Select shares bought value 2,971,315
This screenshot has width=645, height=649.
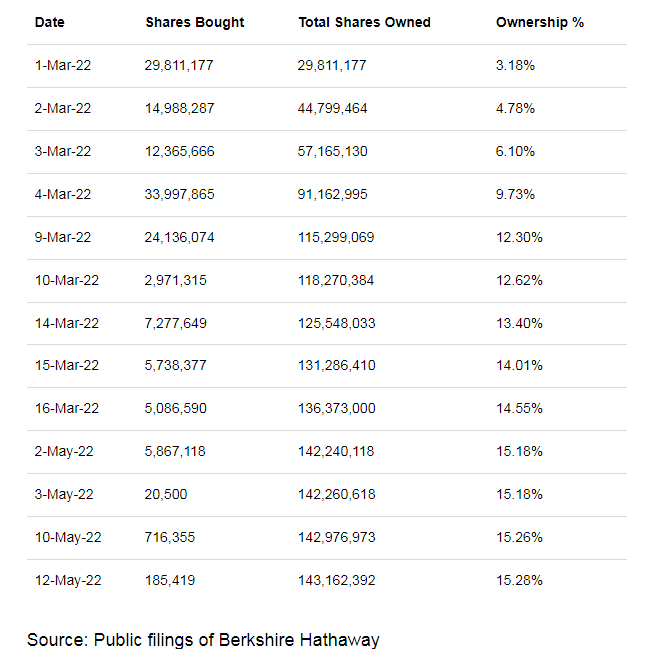click(175, 280)
